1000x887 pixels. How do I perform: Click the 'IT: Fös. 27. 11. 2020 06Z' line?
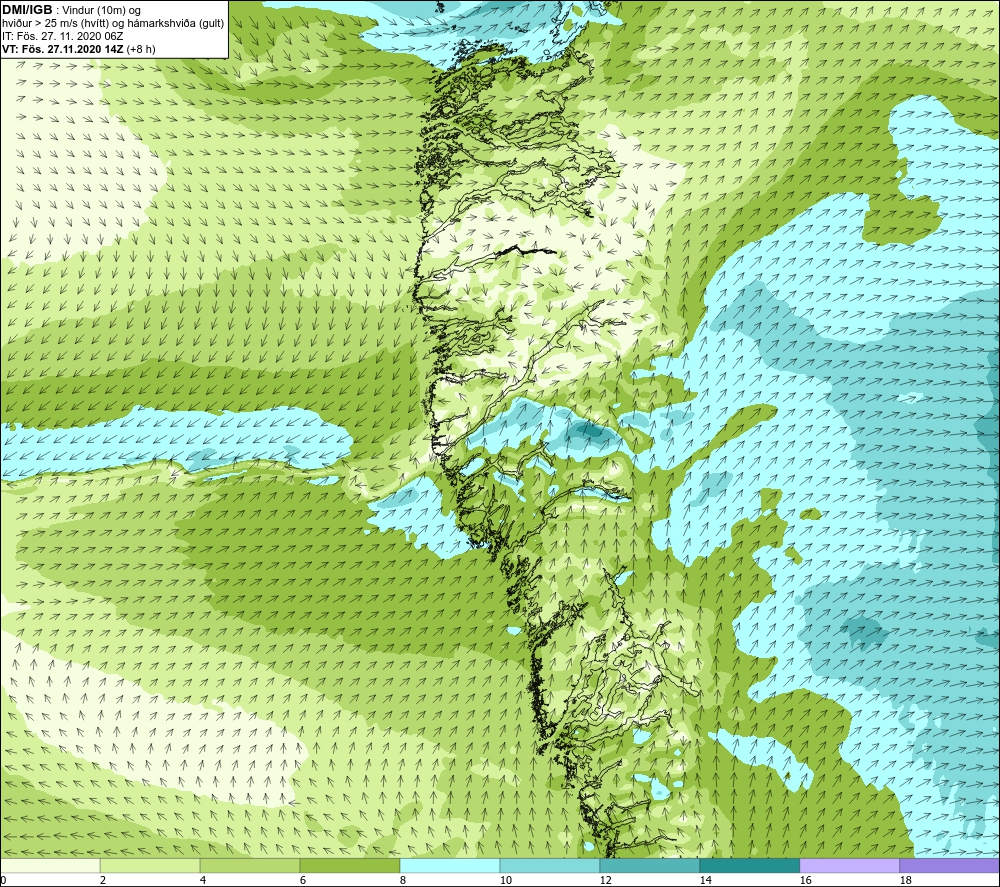pos(62,36)
